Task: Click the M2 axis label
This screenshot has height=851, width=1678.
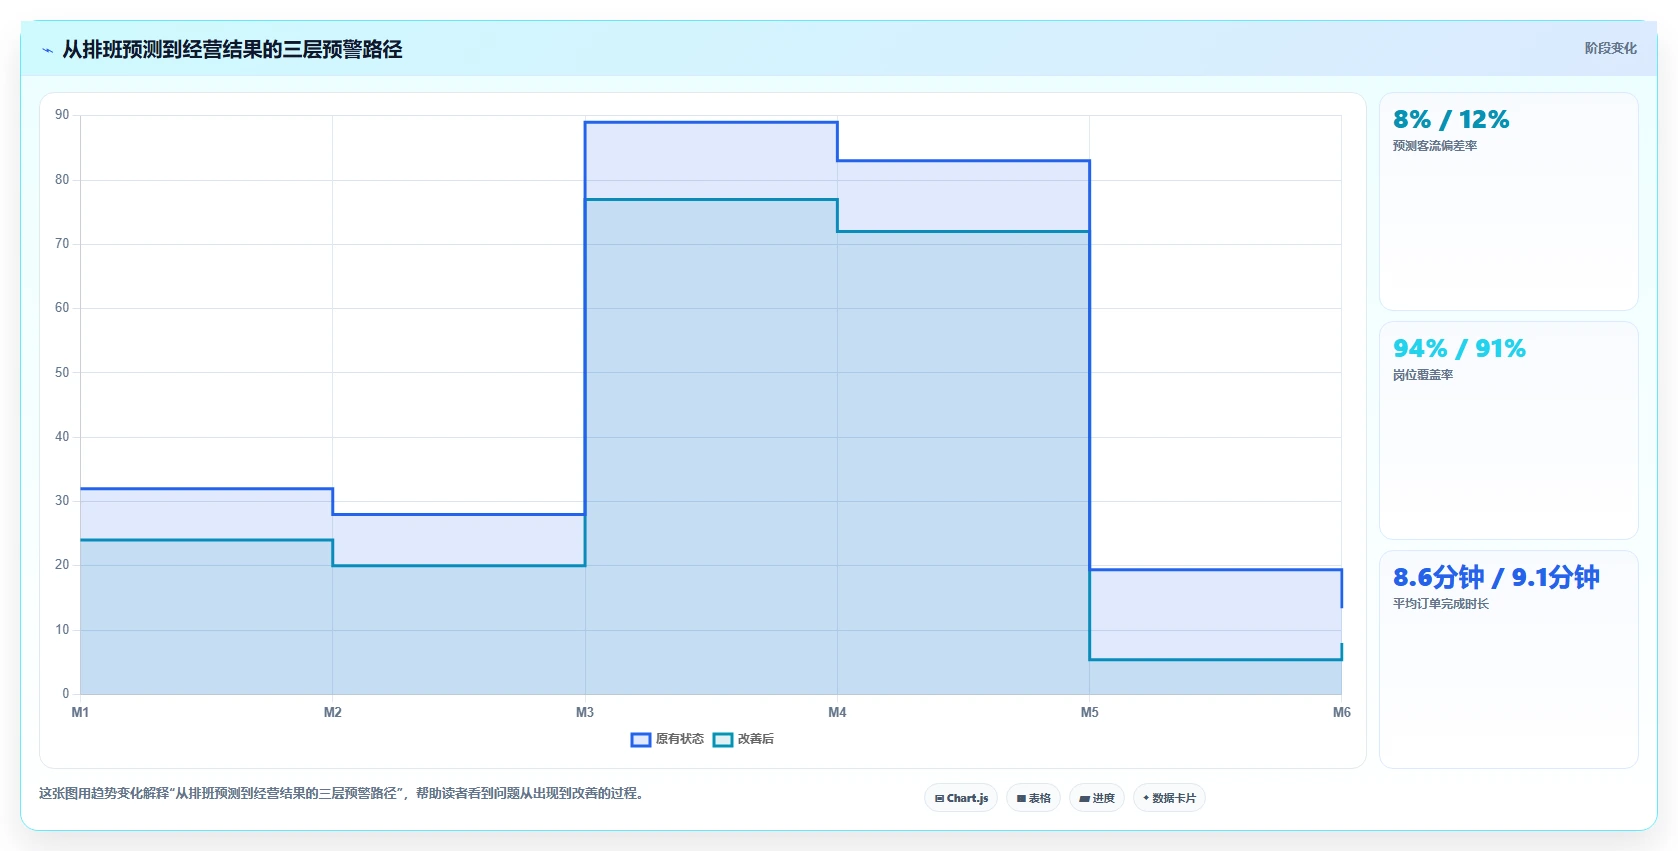Action: pyautogui.click(x=333, y=712)
